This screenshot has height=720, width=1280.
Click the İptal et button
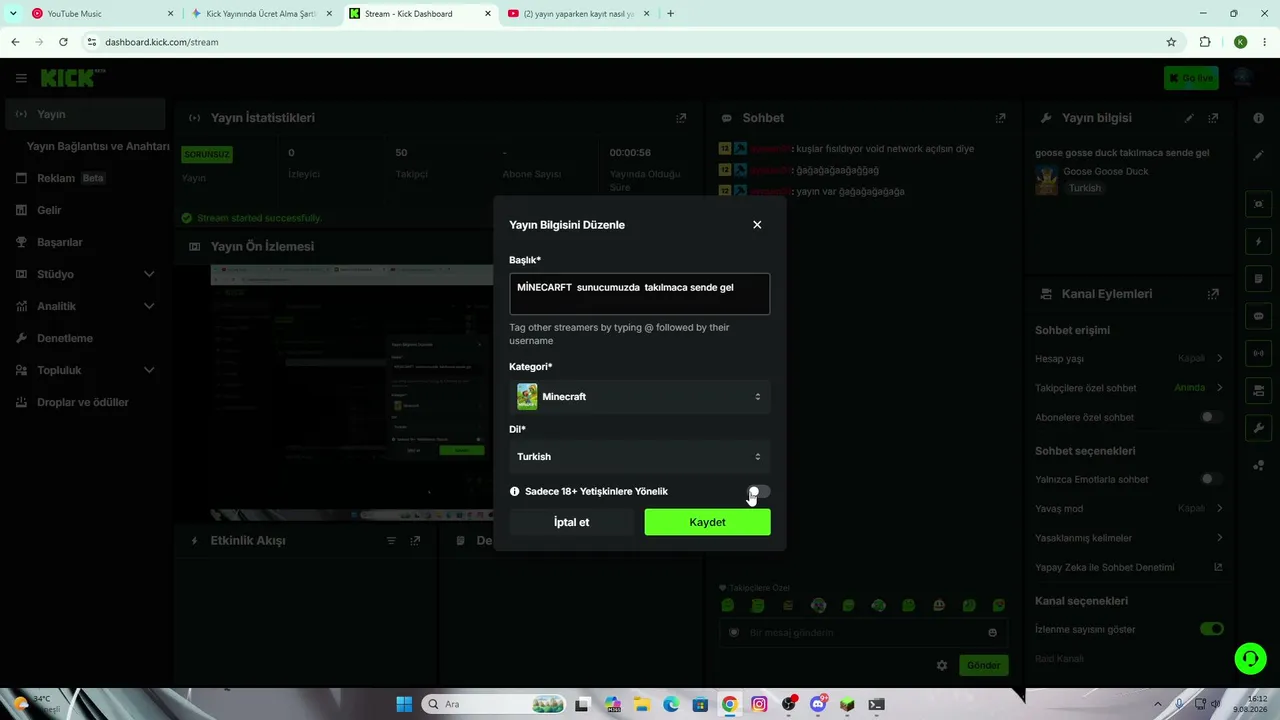(x=571, y=522)
